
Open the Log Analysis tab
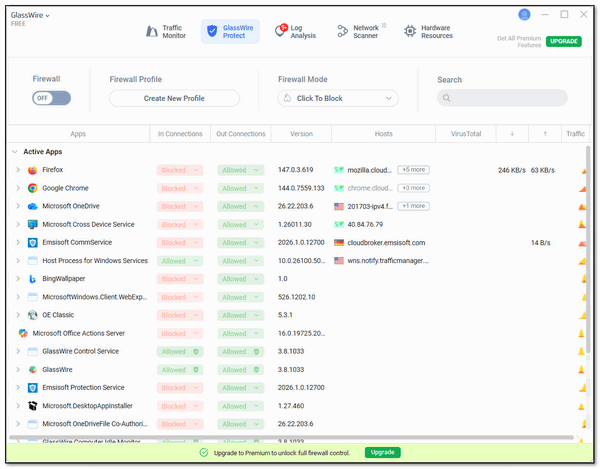295,31
